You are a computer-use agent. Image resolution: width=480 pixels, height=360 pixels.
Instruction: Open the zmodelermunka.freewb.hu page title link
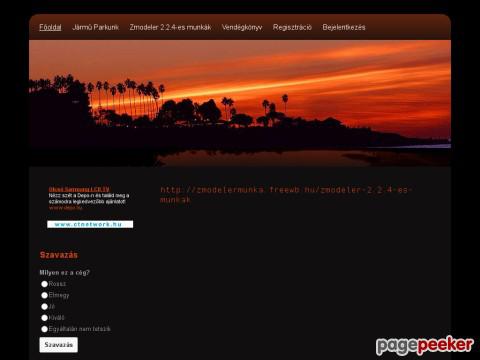(286, 195)
